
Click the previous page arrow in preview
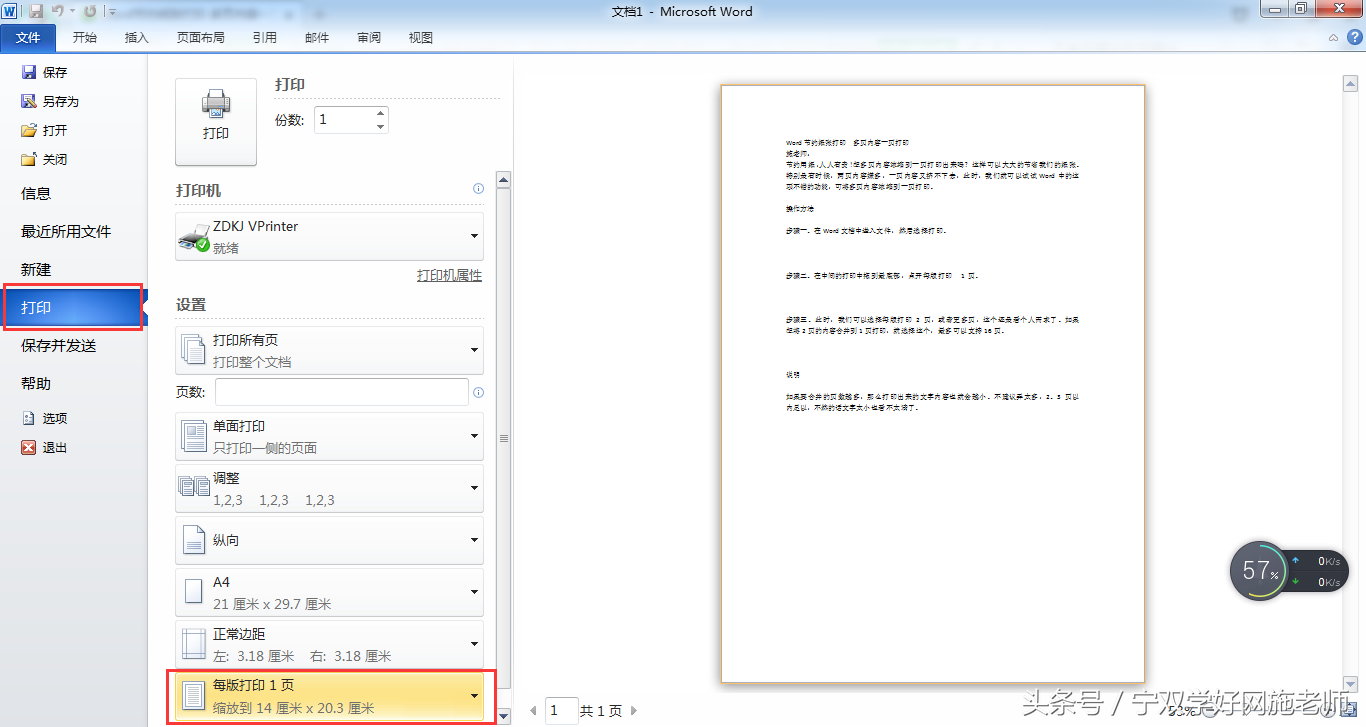[x=533, y=711]
